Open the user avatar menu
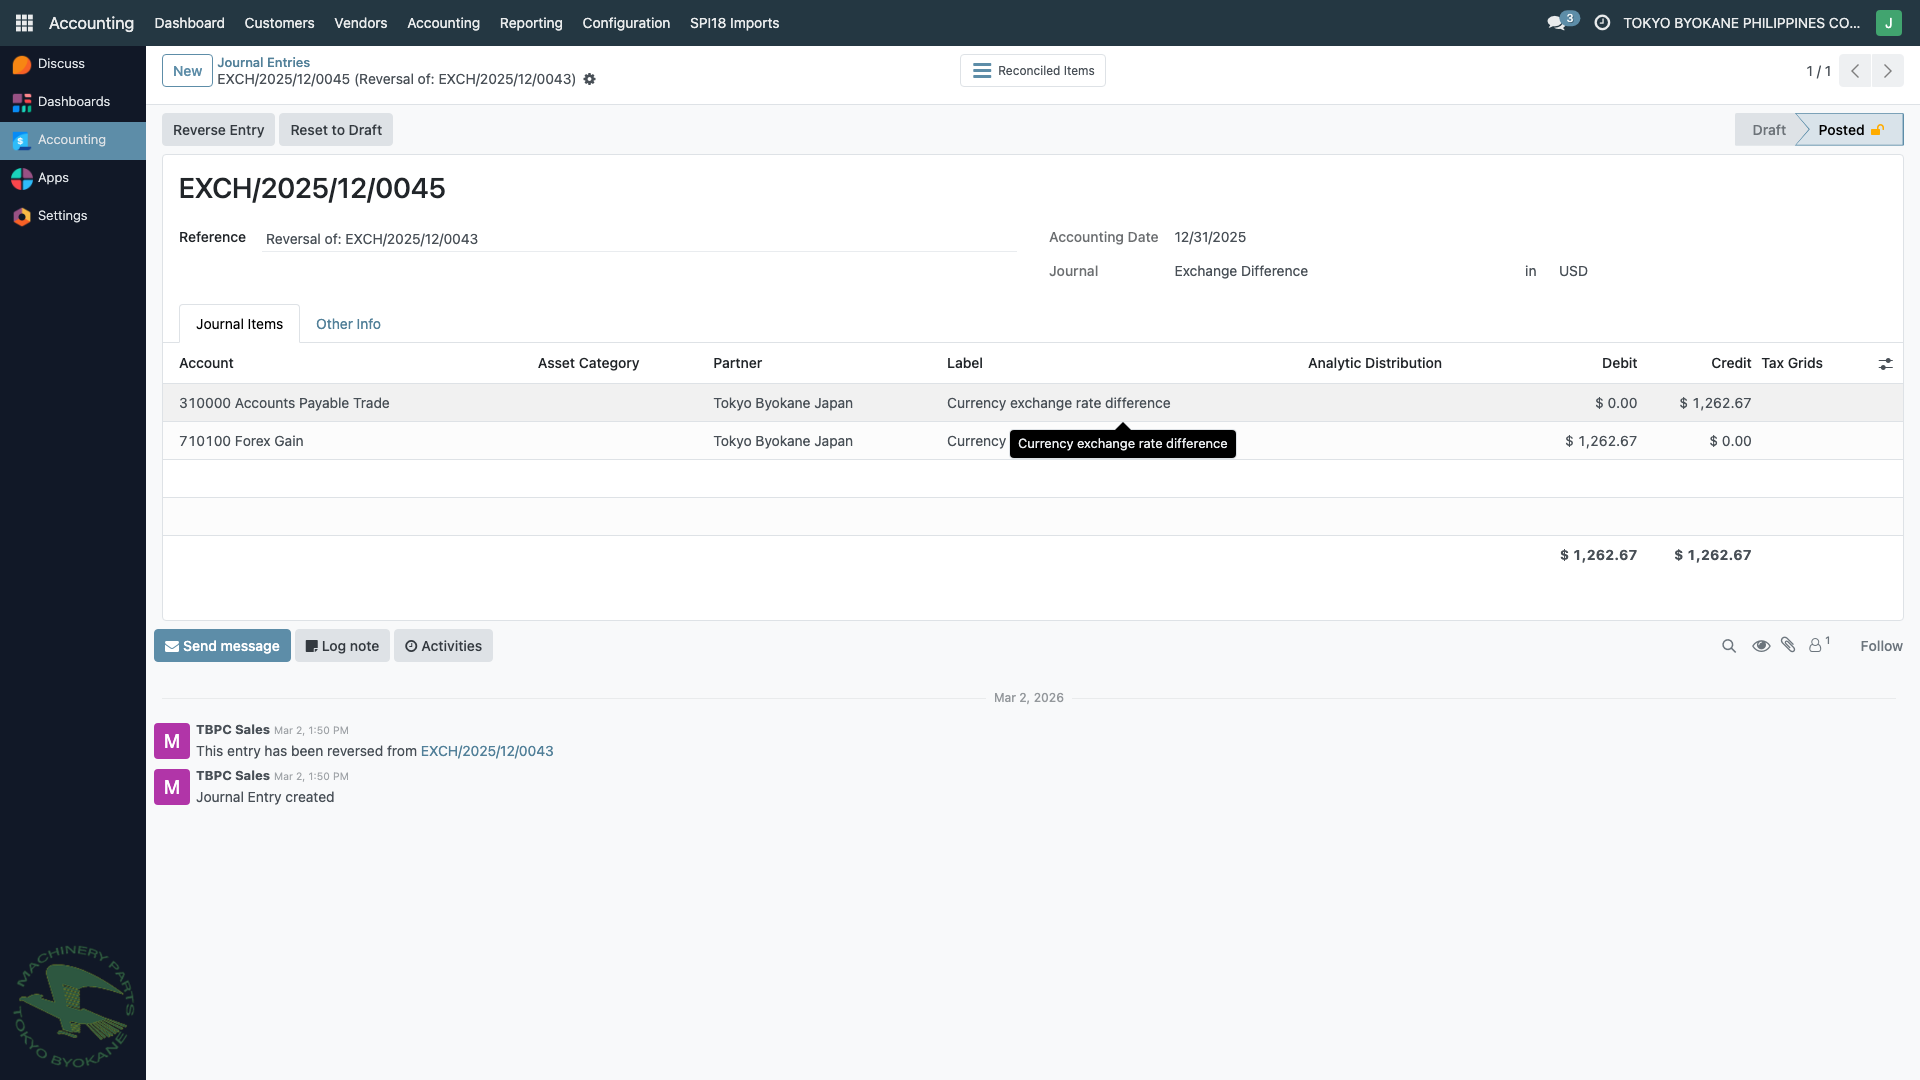The image size is (1920, 1080). tap(1888, 22)
